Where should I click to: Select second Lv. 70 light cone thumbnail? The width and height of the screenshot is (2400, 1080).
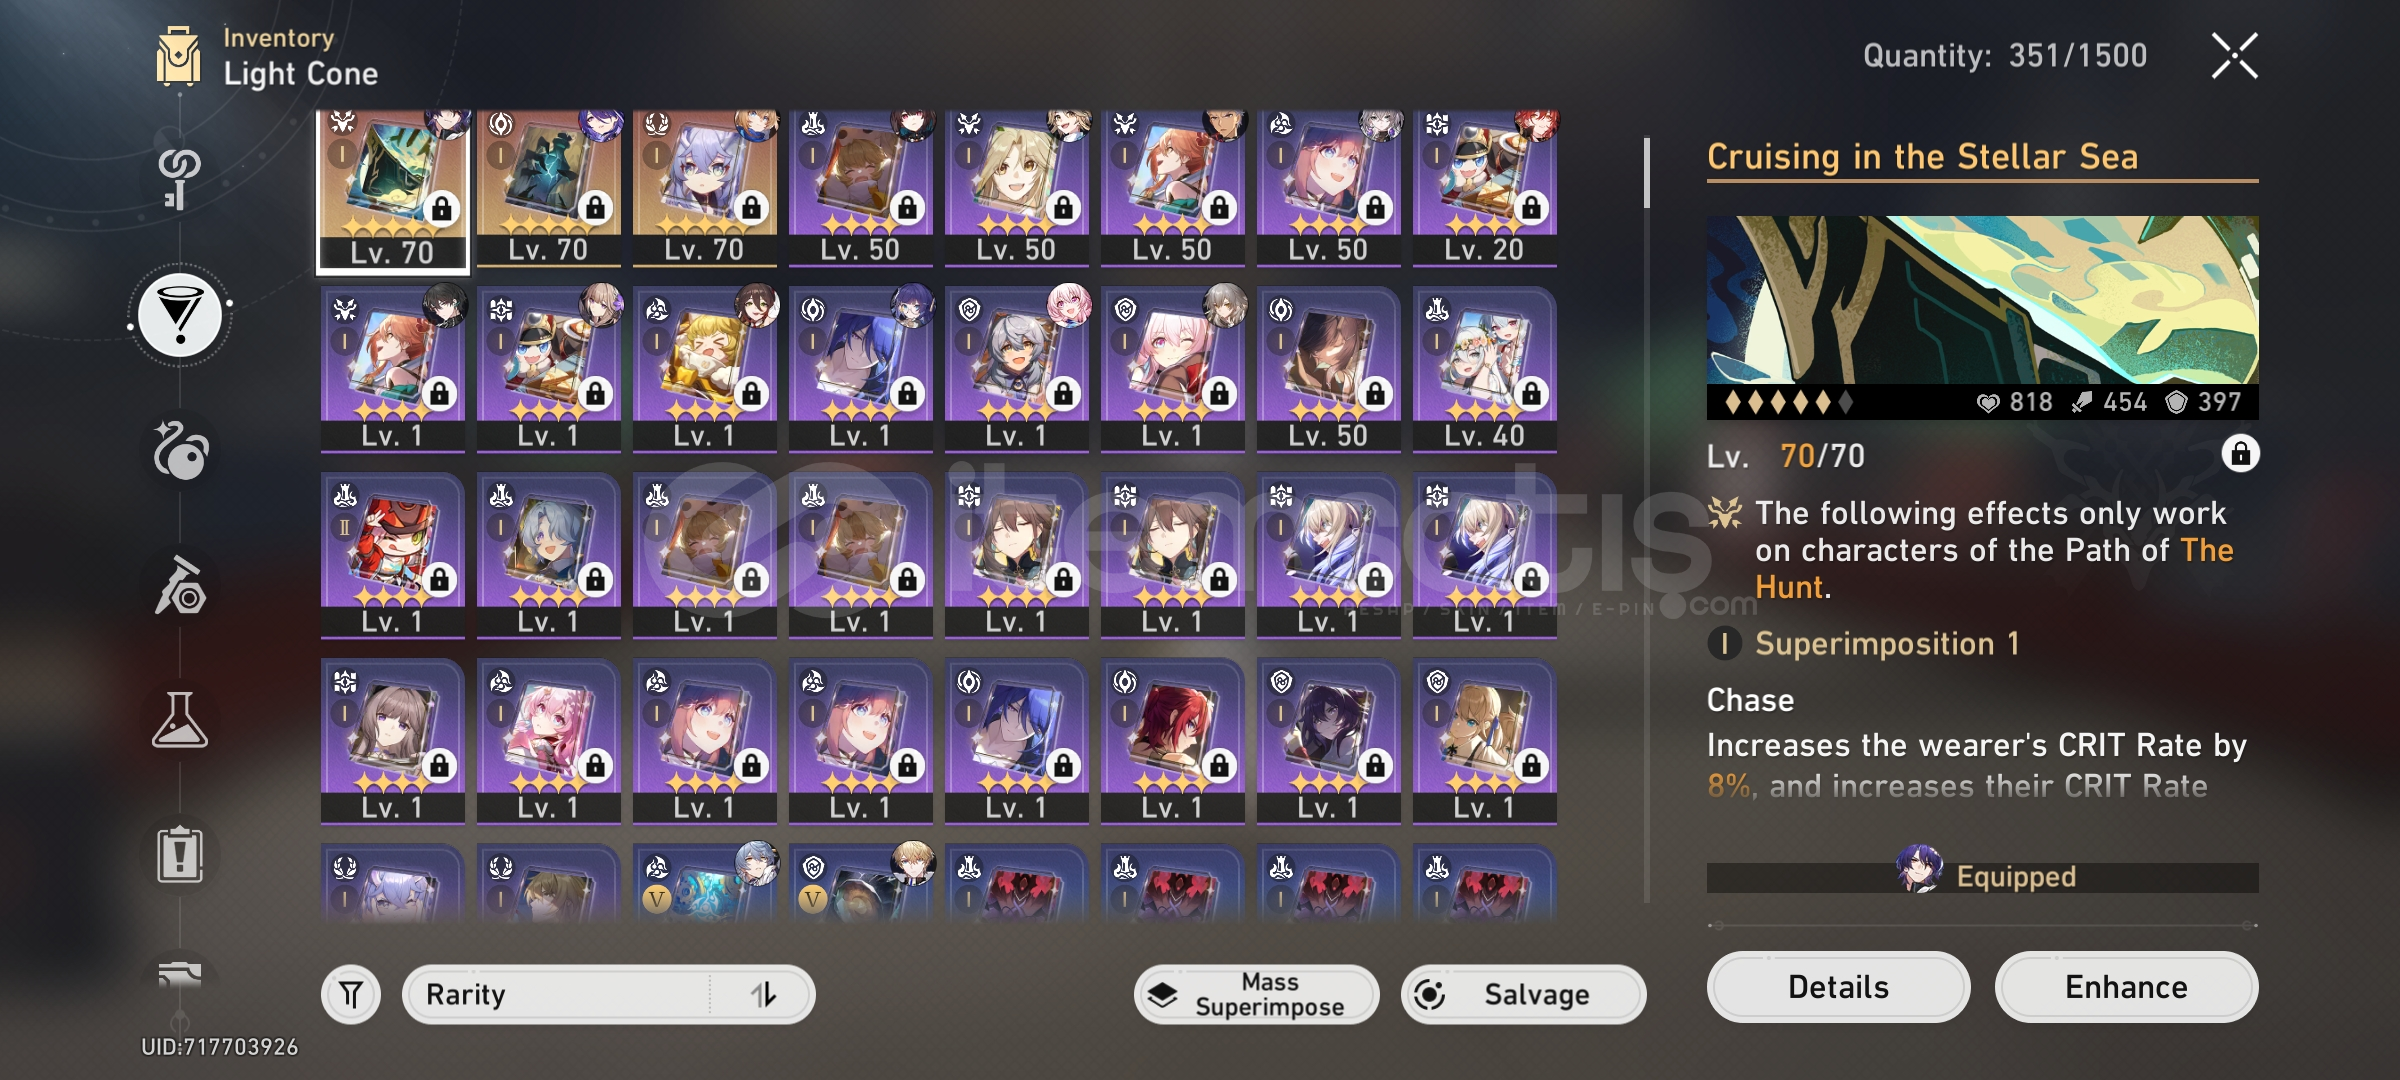pyautogui.click(x=549, y=188)
